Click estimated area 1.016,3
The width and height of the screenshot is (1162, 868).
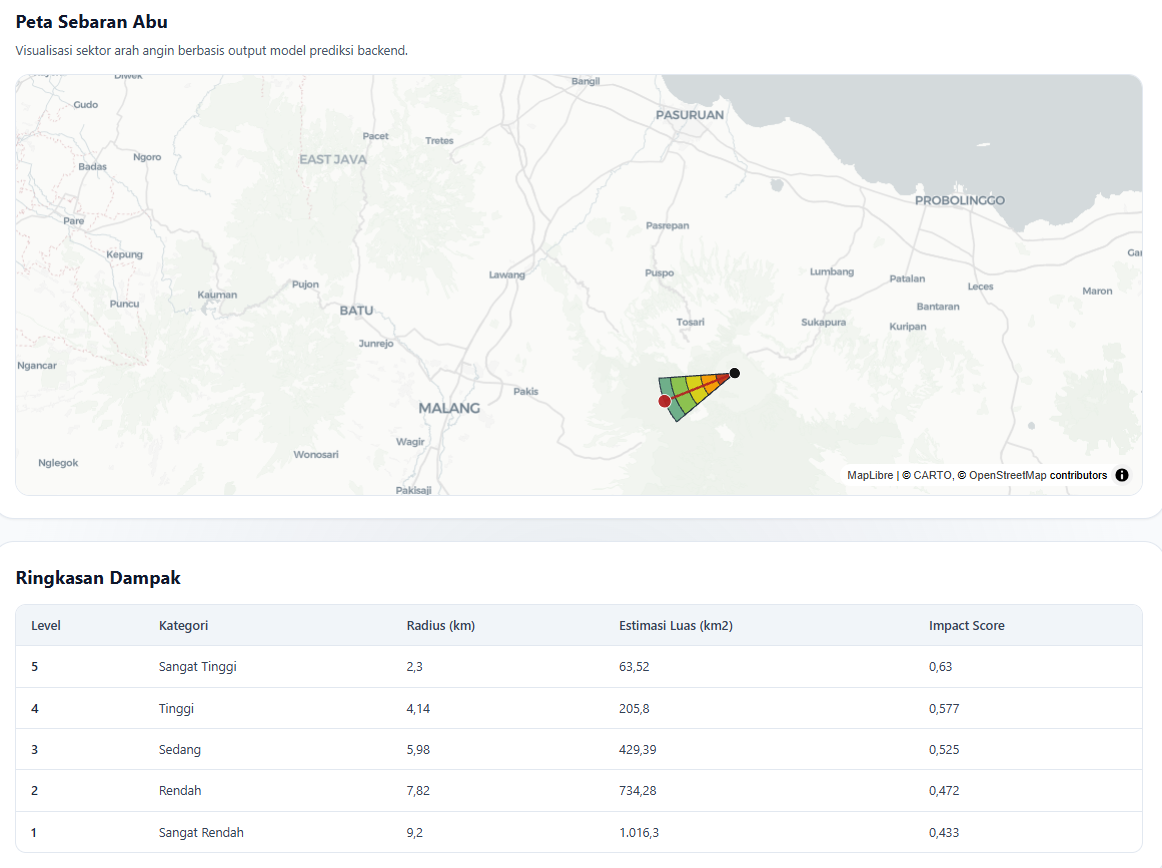[x=639, y=832]
